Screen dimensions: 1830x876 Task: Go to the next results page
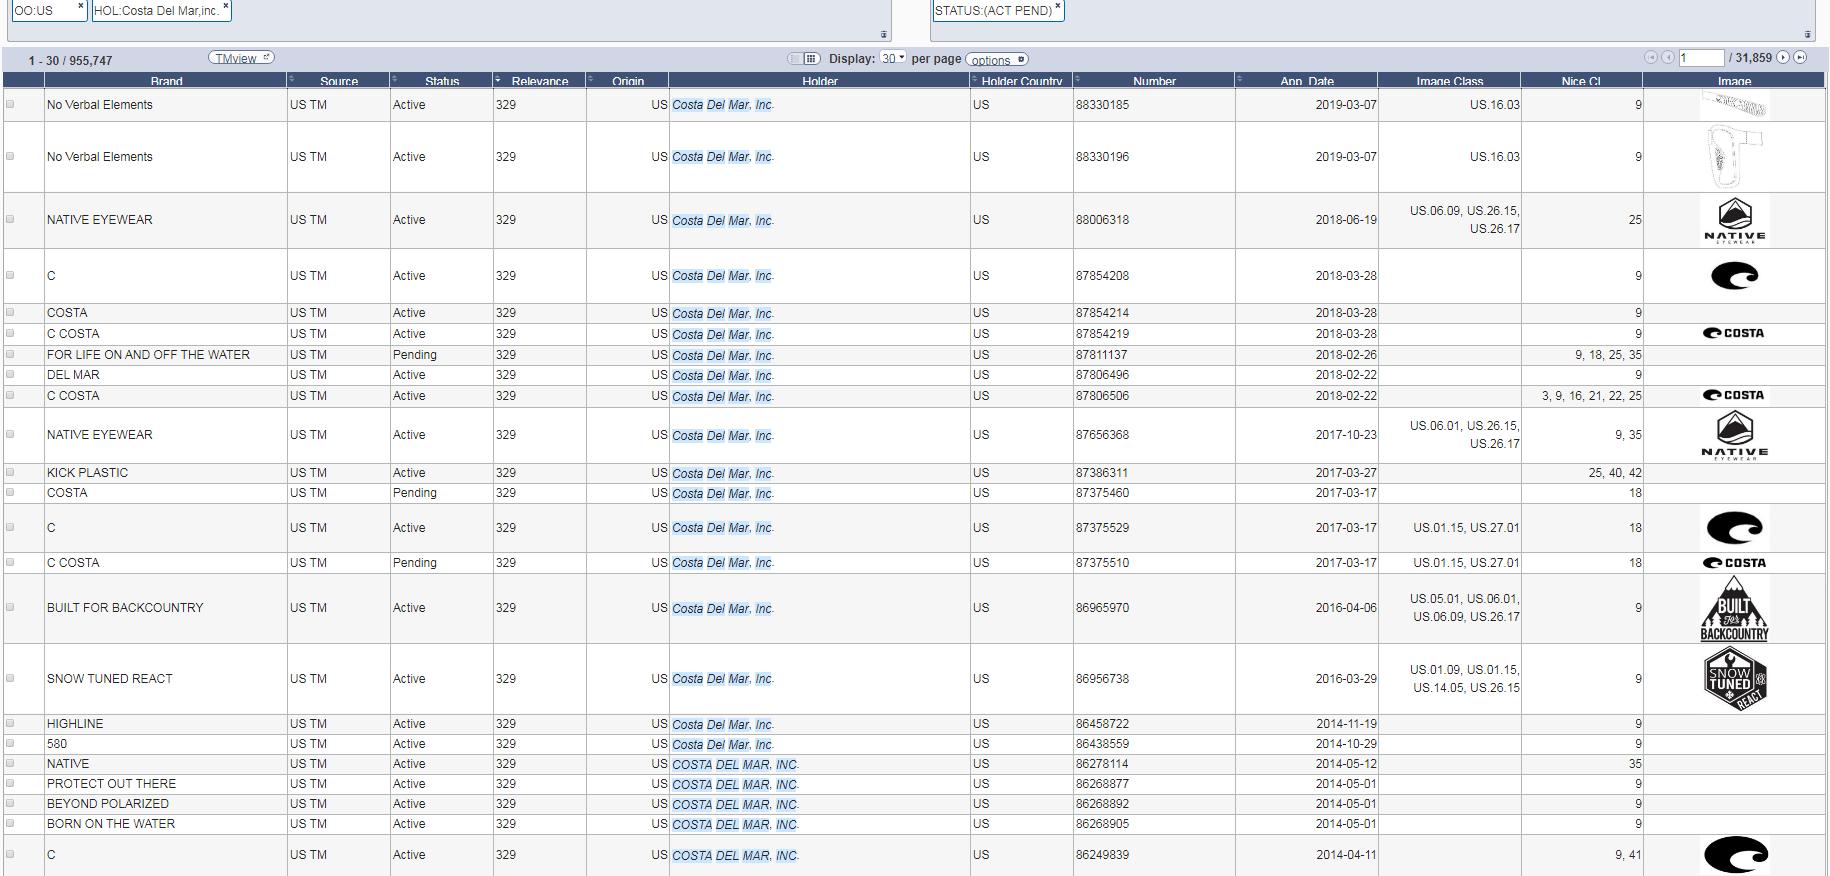[1783, 58]
